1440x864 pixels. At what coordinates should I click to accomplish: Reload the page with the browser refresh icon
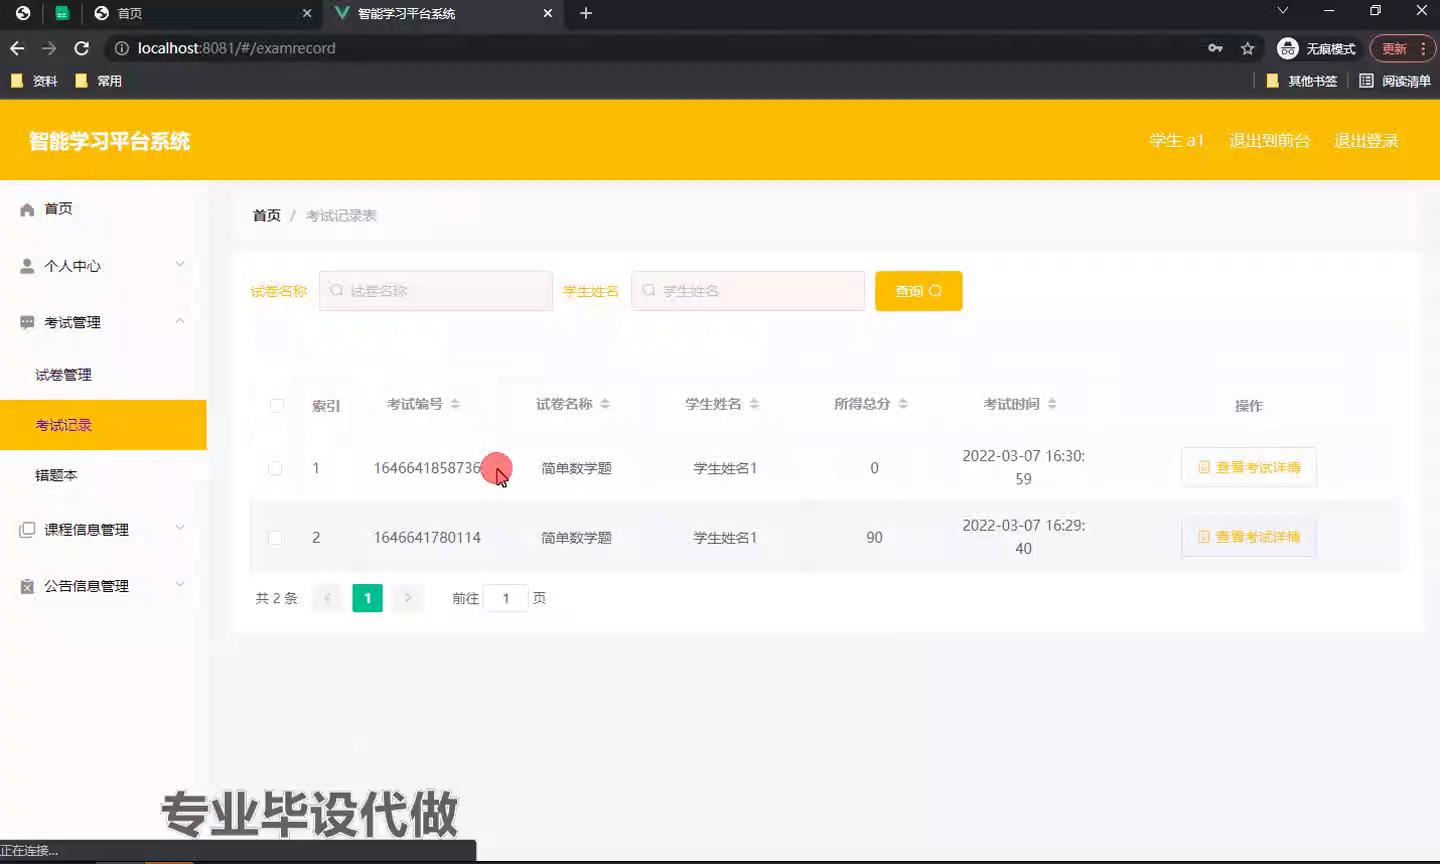82,48
